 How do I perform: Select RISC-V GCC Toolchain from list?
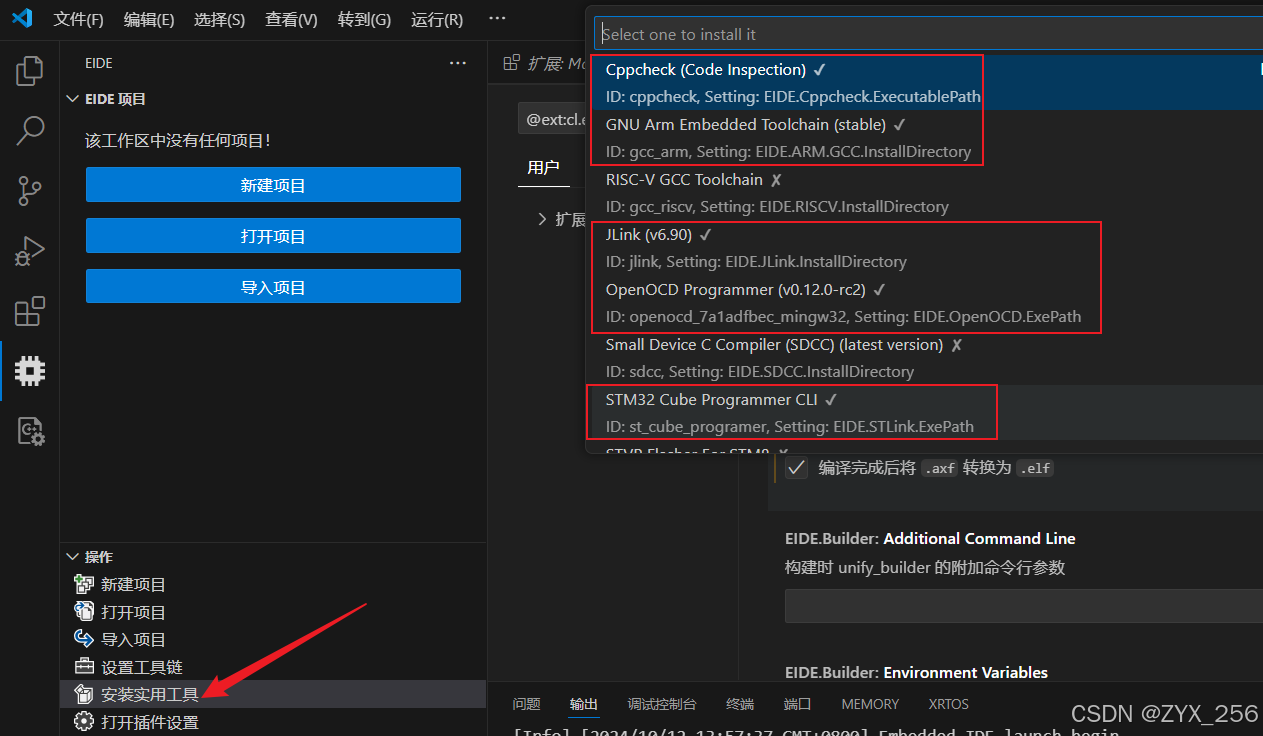pos(926,193)
